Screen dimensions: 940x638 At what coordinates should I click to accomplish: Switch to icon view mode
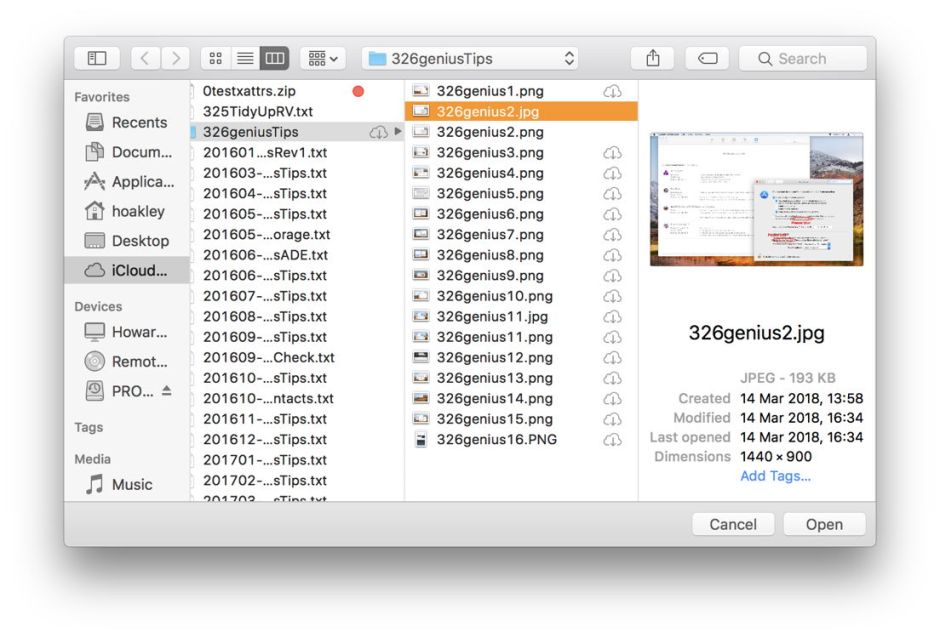[x=215, y=58]
